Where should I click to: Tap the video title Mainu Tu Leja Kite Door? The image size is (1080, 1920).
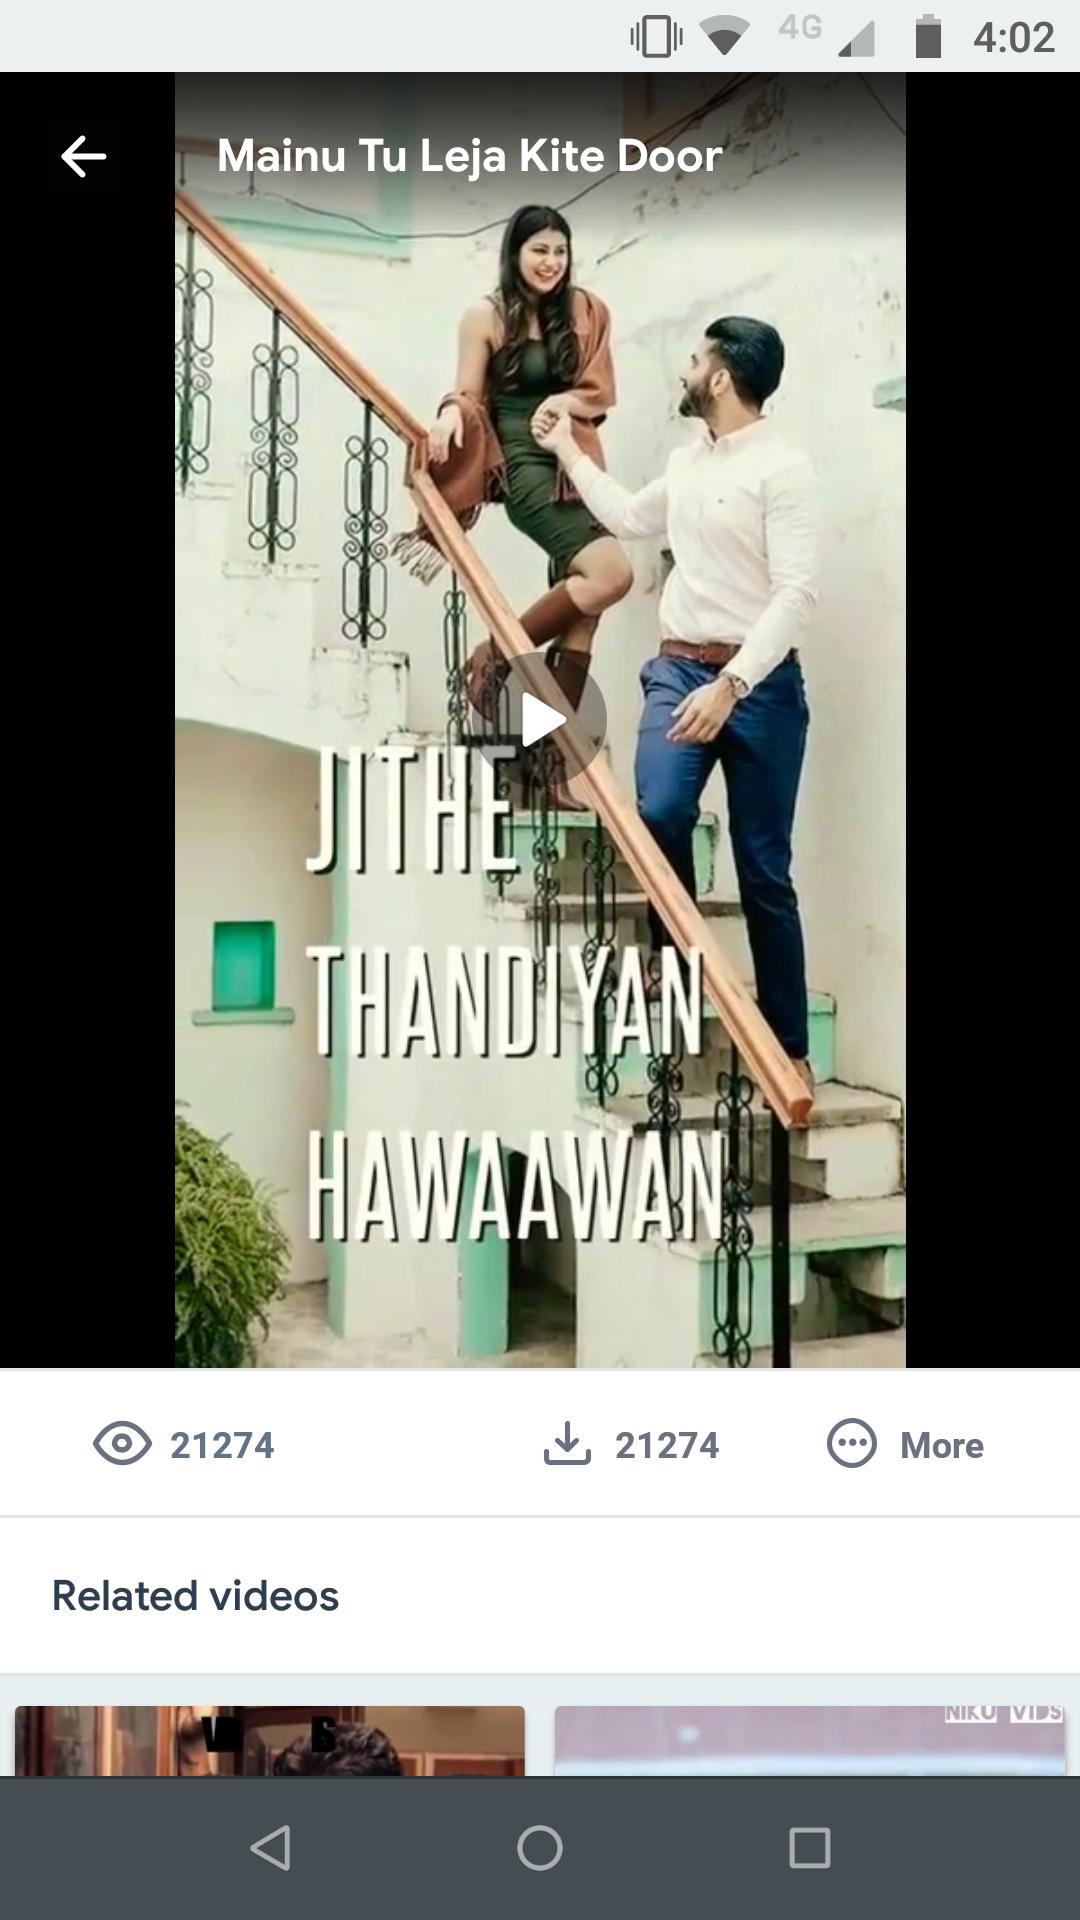[469, 156]
